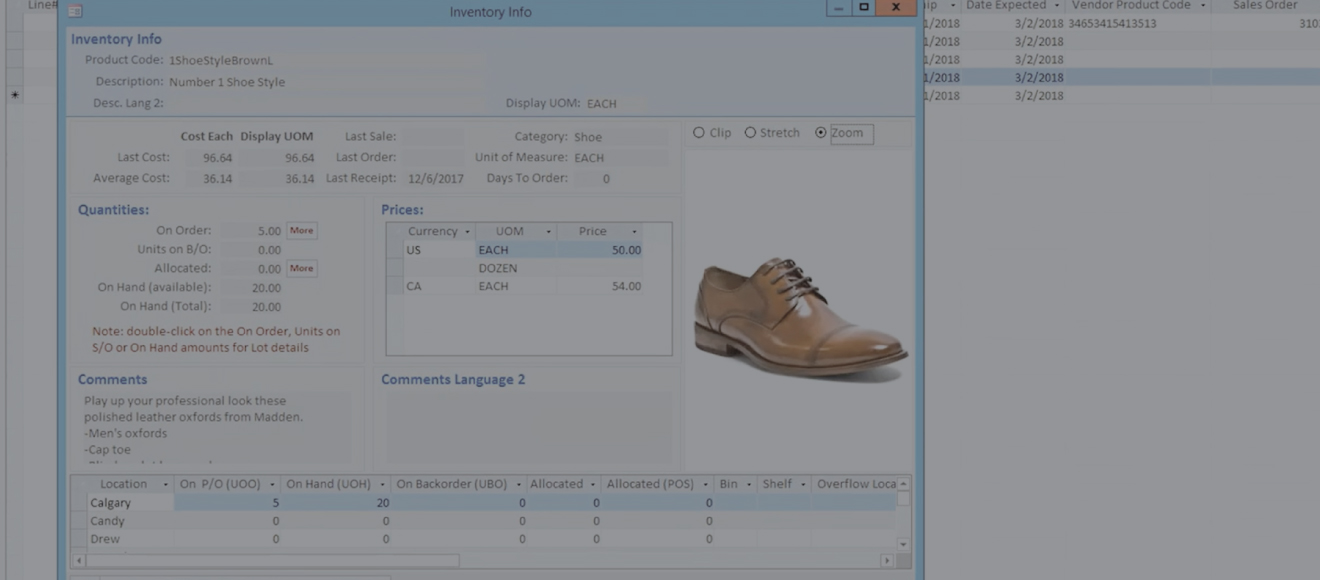The height and width of the screenshot is (580, 1320).
Task: Choose the Stretch image option
Action: click(x=750, y=133)
